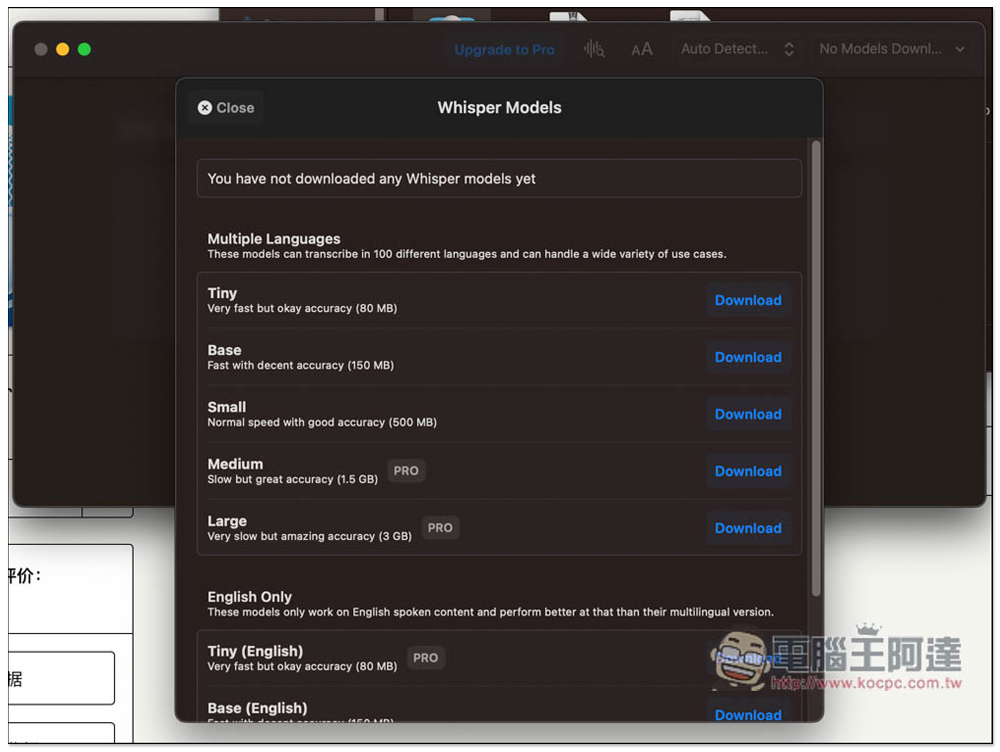This screenshot has width=1000, height=752.
Task: Click the green zoom window button
Action: click(x=84, y=49)
